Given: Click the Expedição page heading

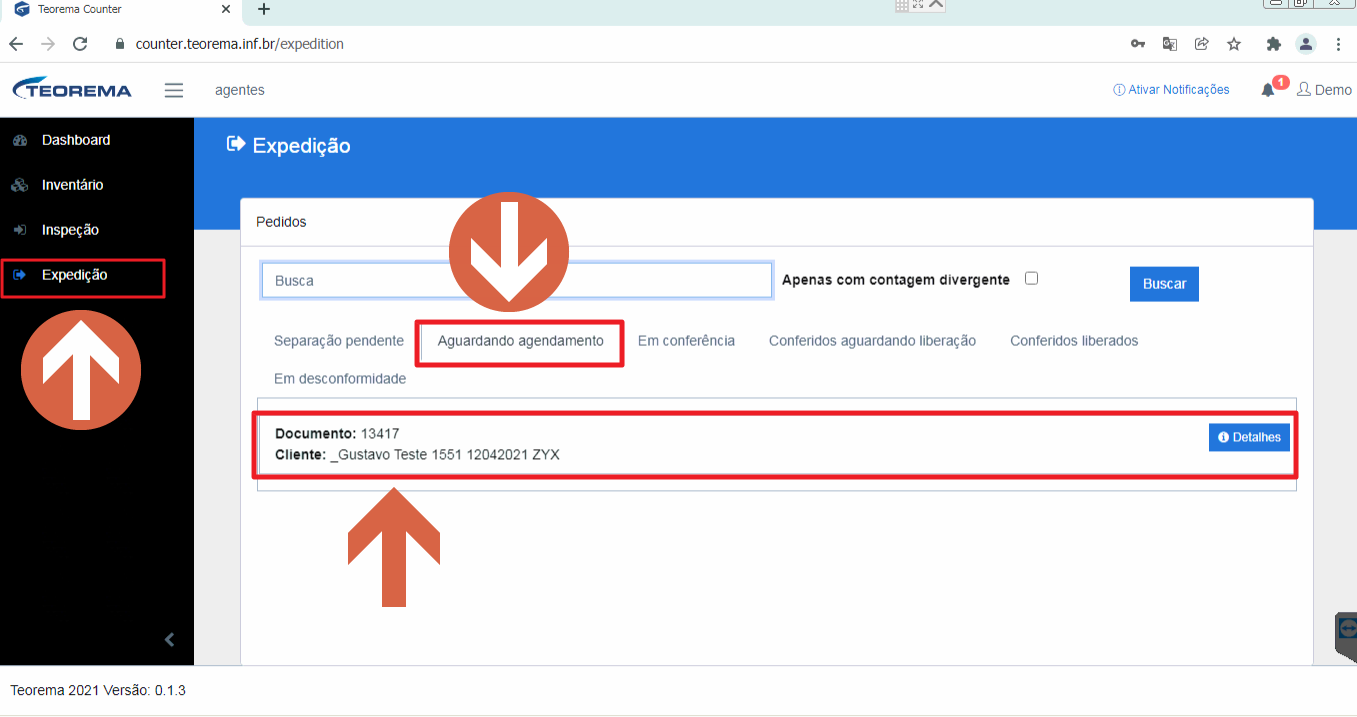Looking at the screenshot, I should 301,145.
